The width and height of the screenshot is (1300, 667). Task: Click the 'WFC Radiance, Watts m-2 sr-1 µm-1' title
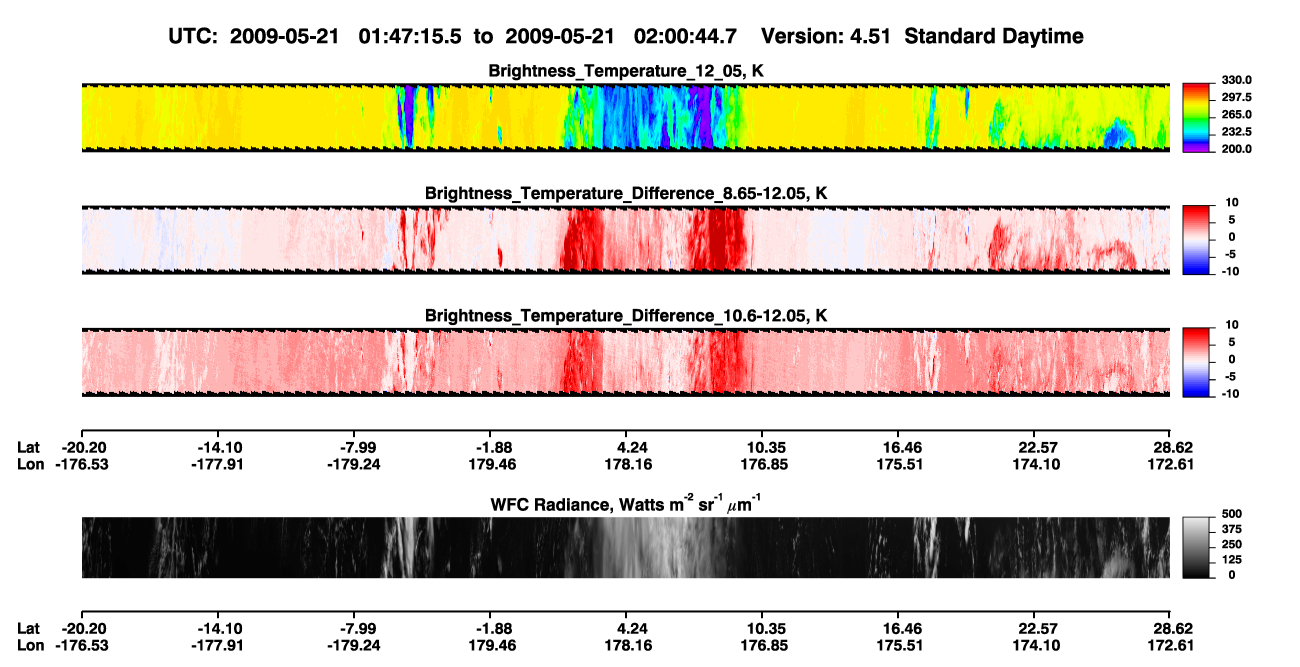[x=626, y=503]
